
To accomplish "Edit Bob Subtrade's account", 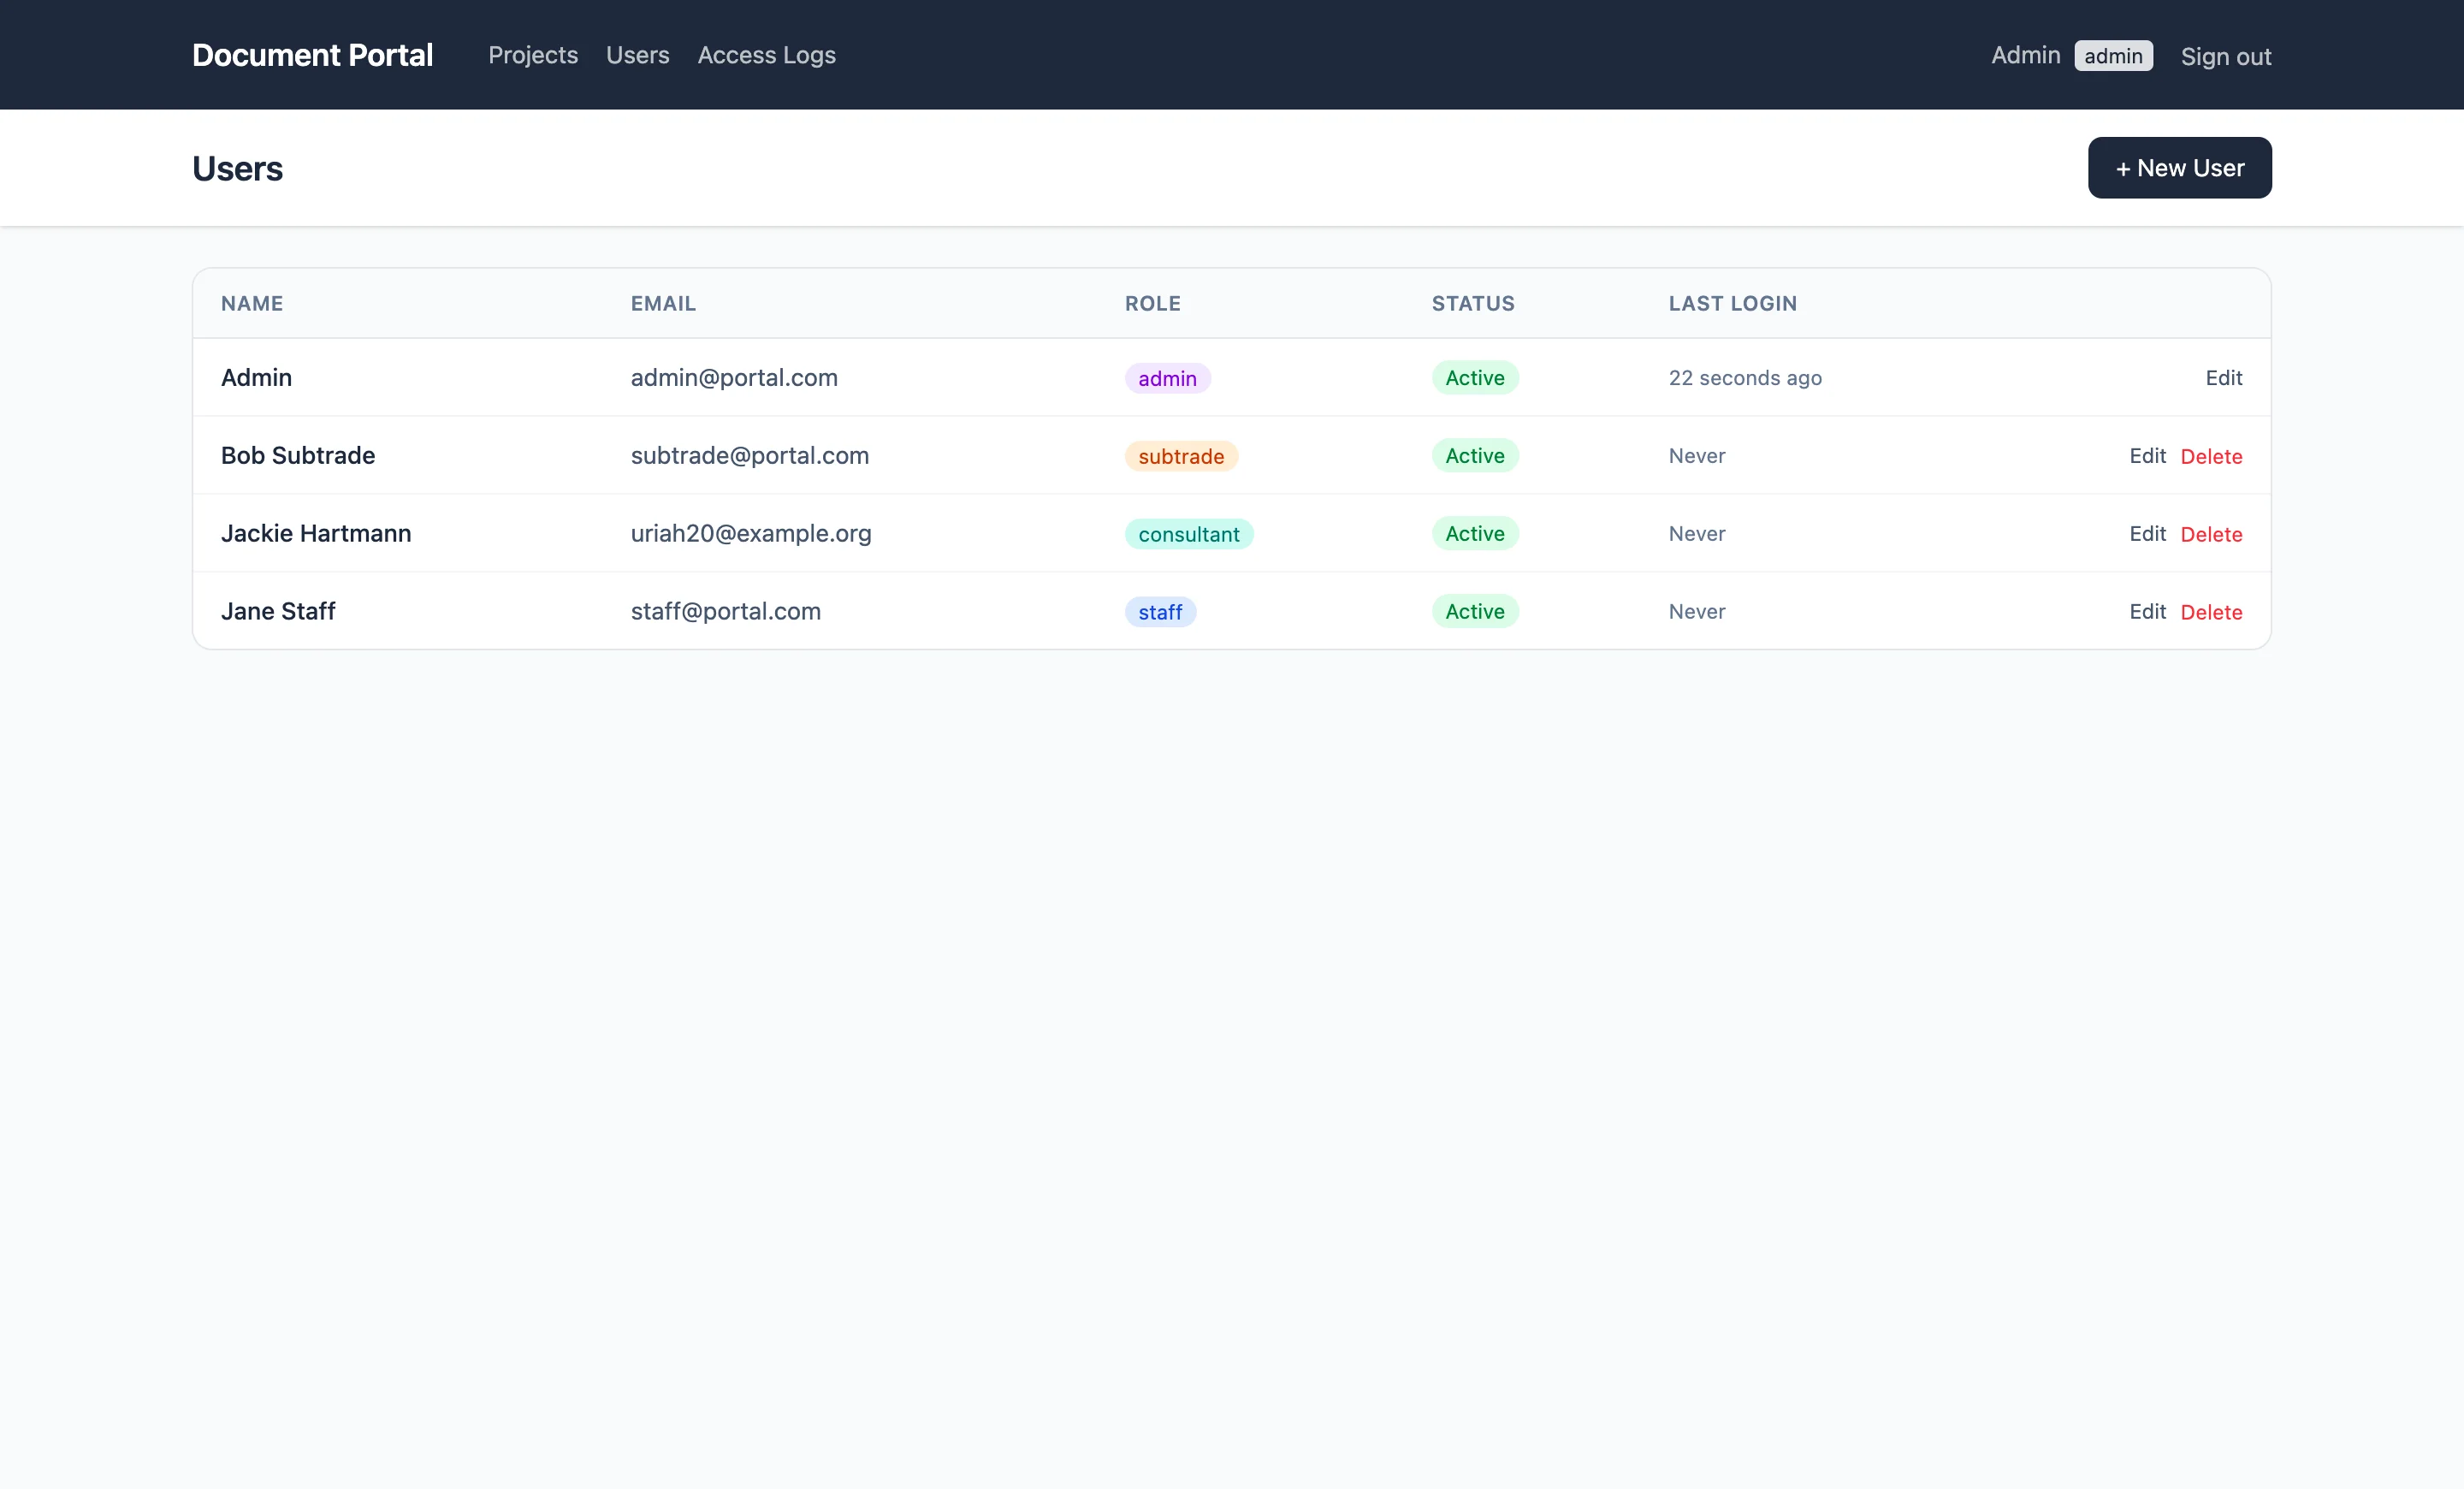I will coord(2147,456).
